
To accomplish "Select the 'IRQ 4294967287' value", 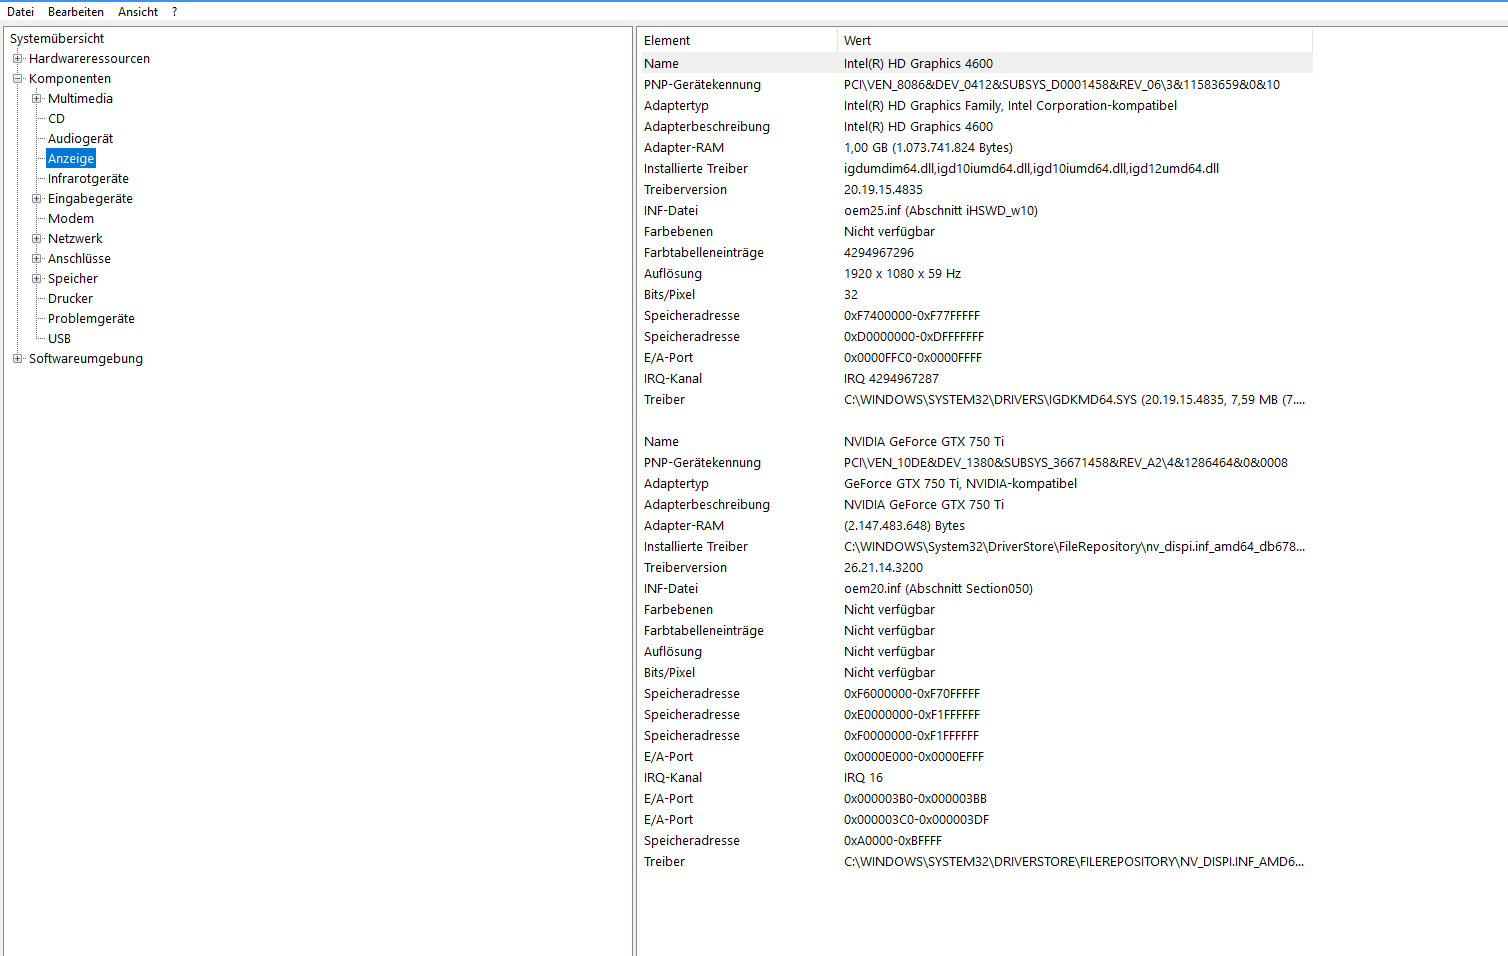I will tap(891, 379).
